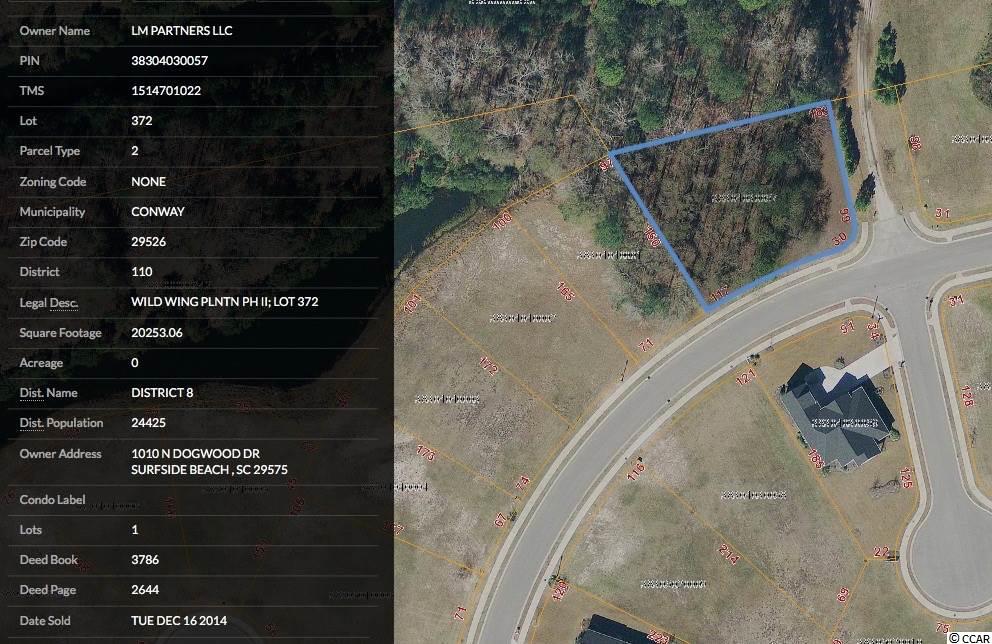Click PIN value 38304030057
992x644 pixels.
point(170,61)
